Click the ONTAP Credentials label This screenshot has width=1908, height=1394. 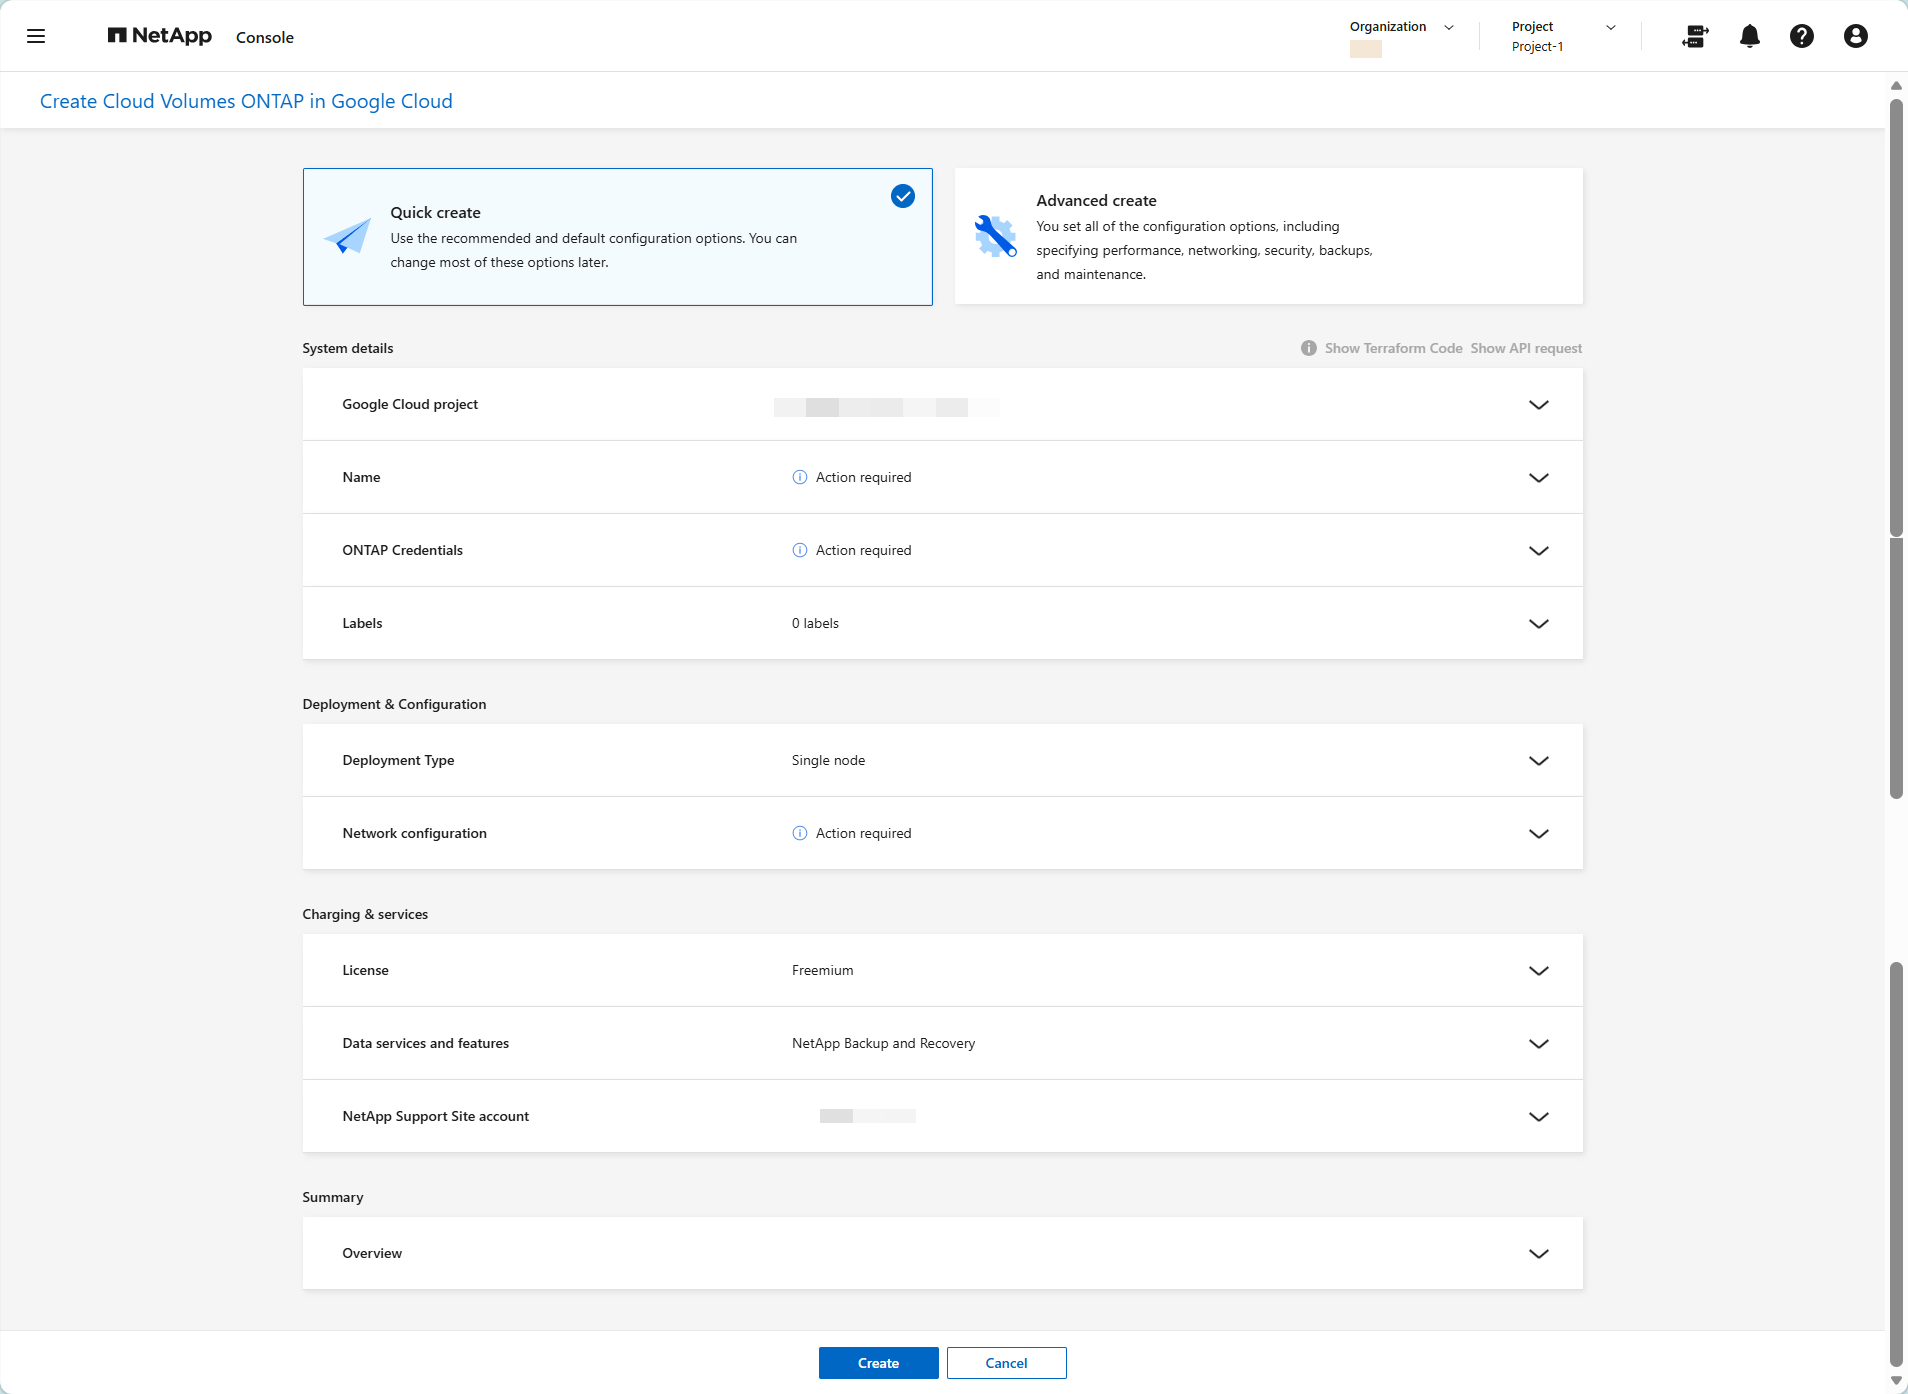402,550
